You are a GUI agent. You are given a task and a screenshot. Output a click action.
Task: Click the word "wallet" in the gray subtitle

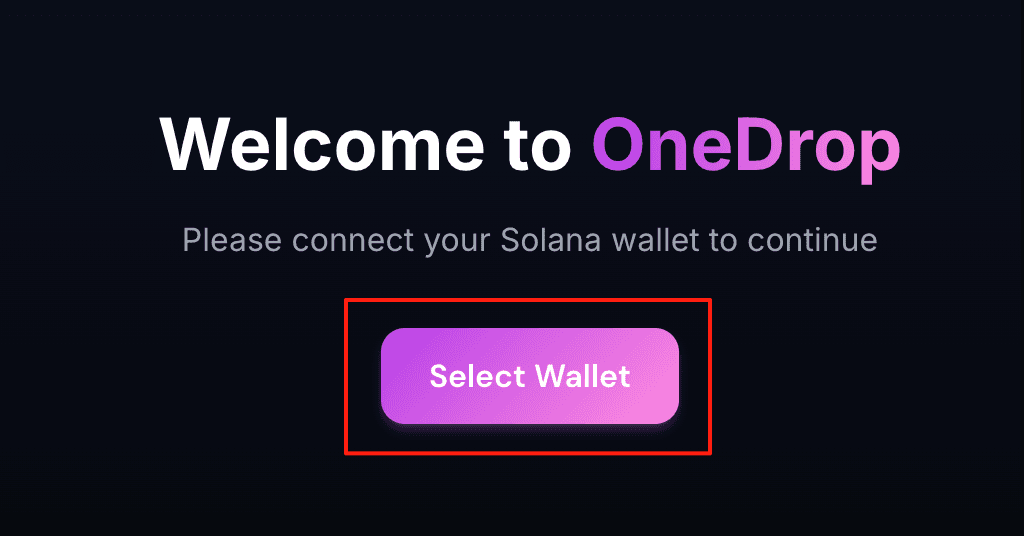[655, 240]
